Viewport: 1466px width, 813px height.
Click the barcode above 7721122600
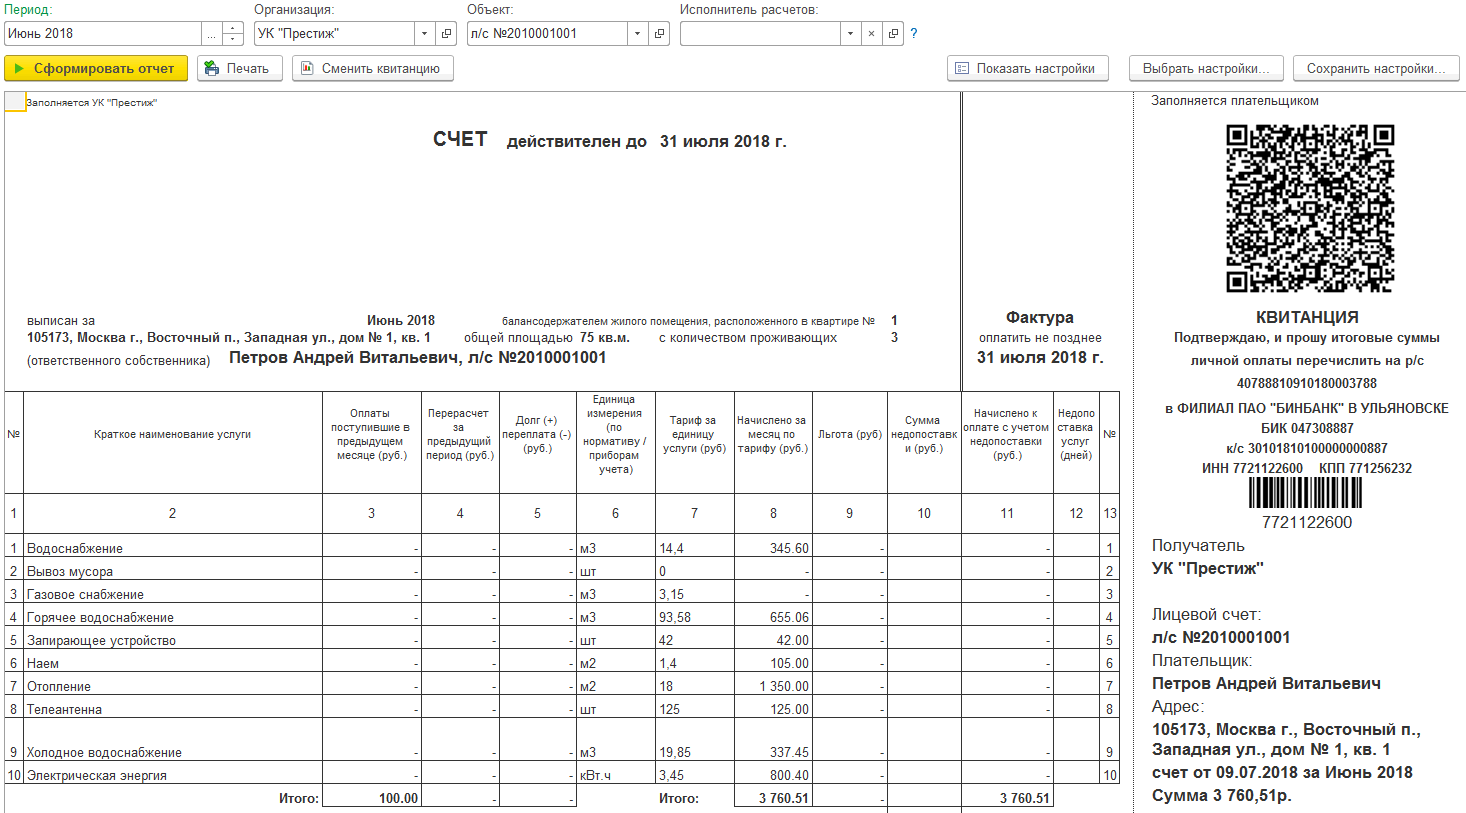1306,494
